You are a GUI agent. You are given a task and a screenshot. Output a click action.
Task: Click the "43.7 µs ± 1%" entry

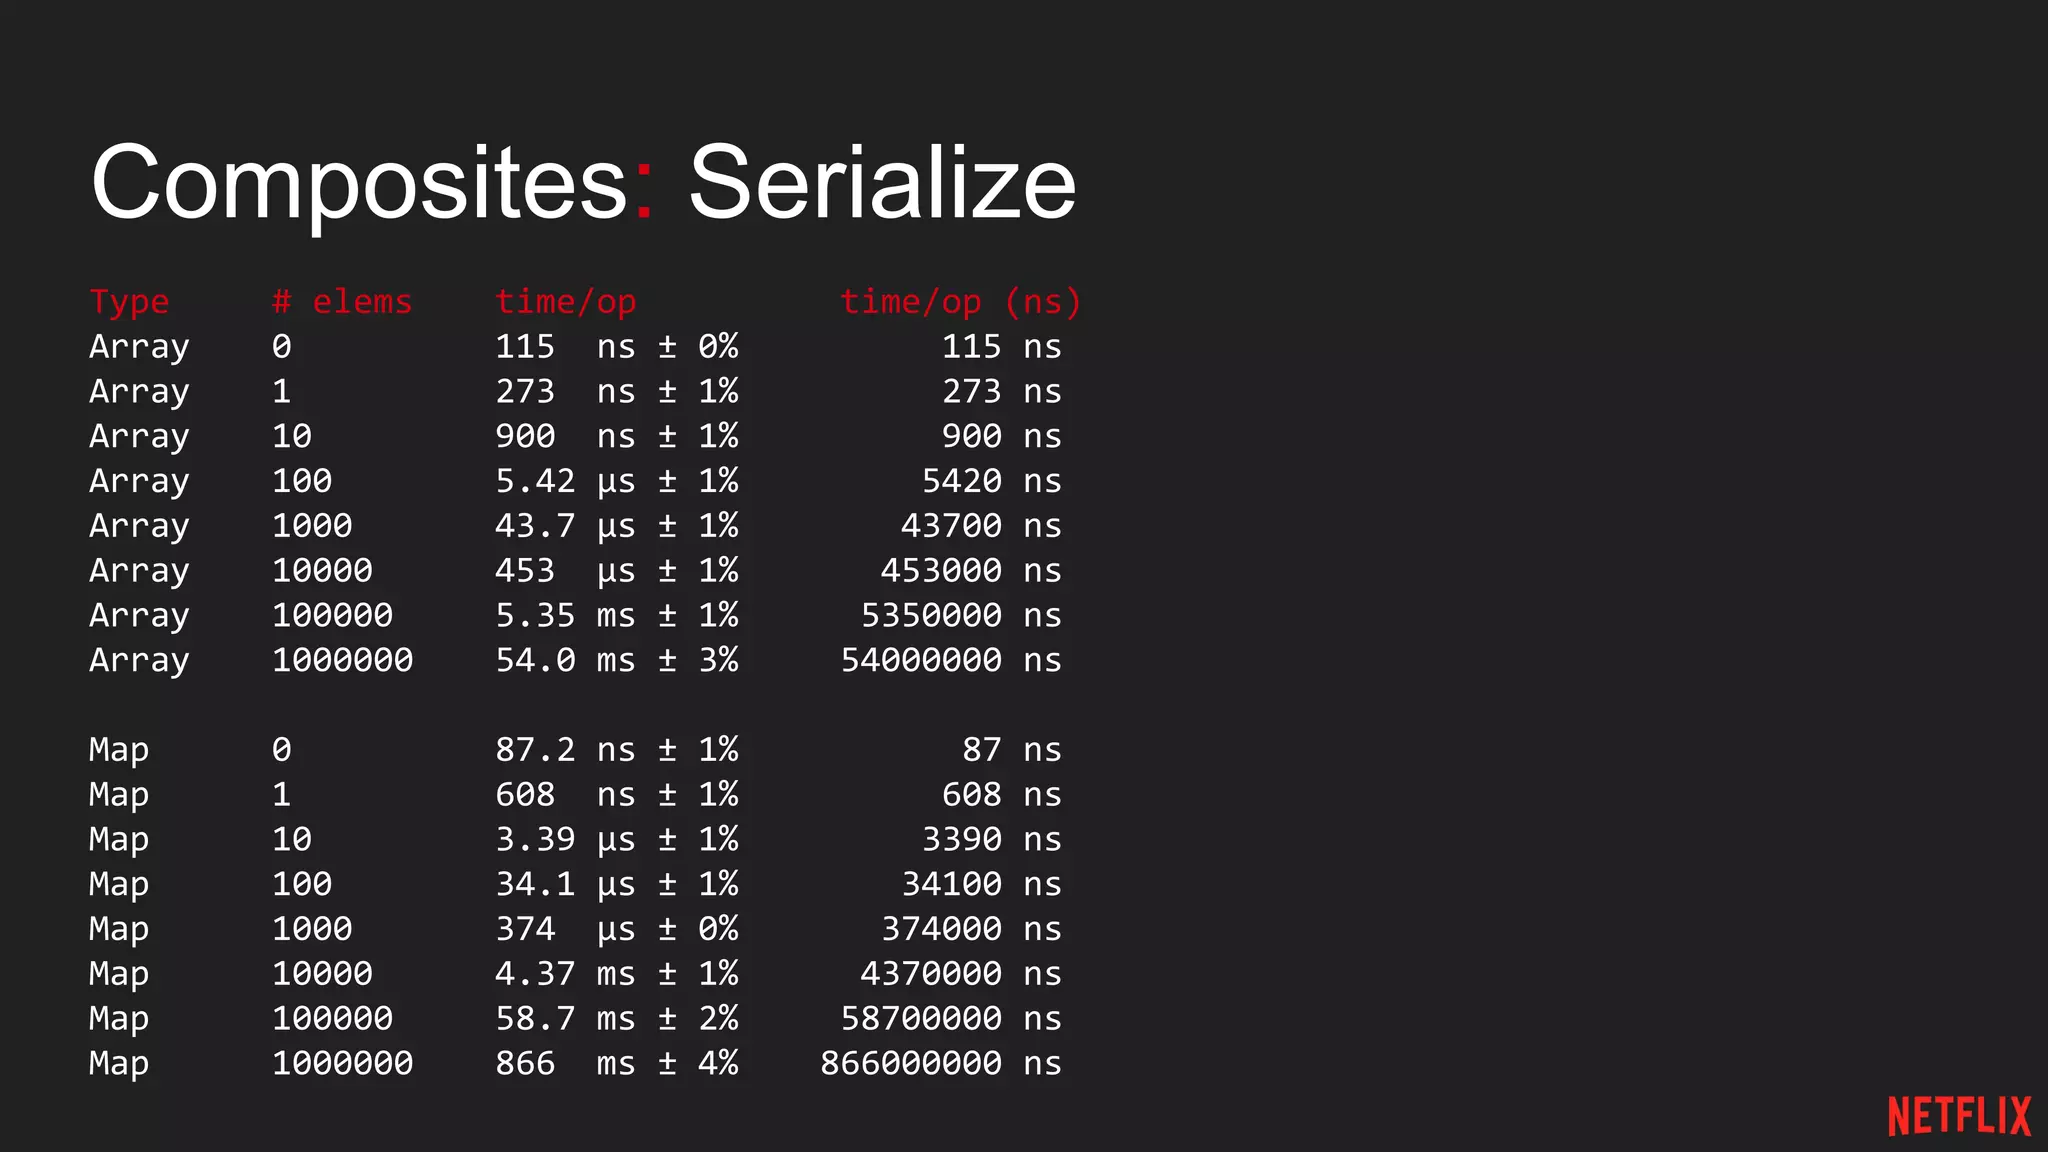tap(616, 526)
